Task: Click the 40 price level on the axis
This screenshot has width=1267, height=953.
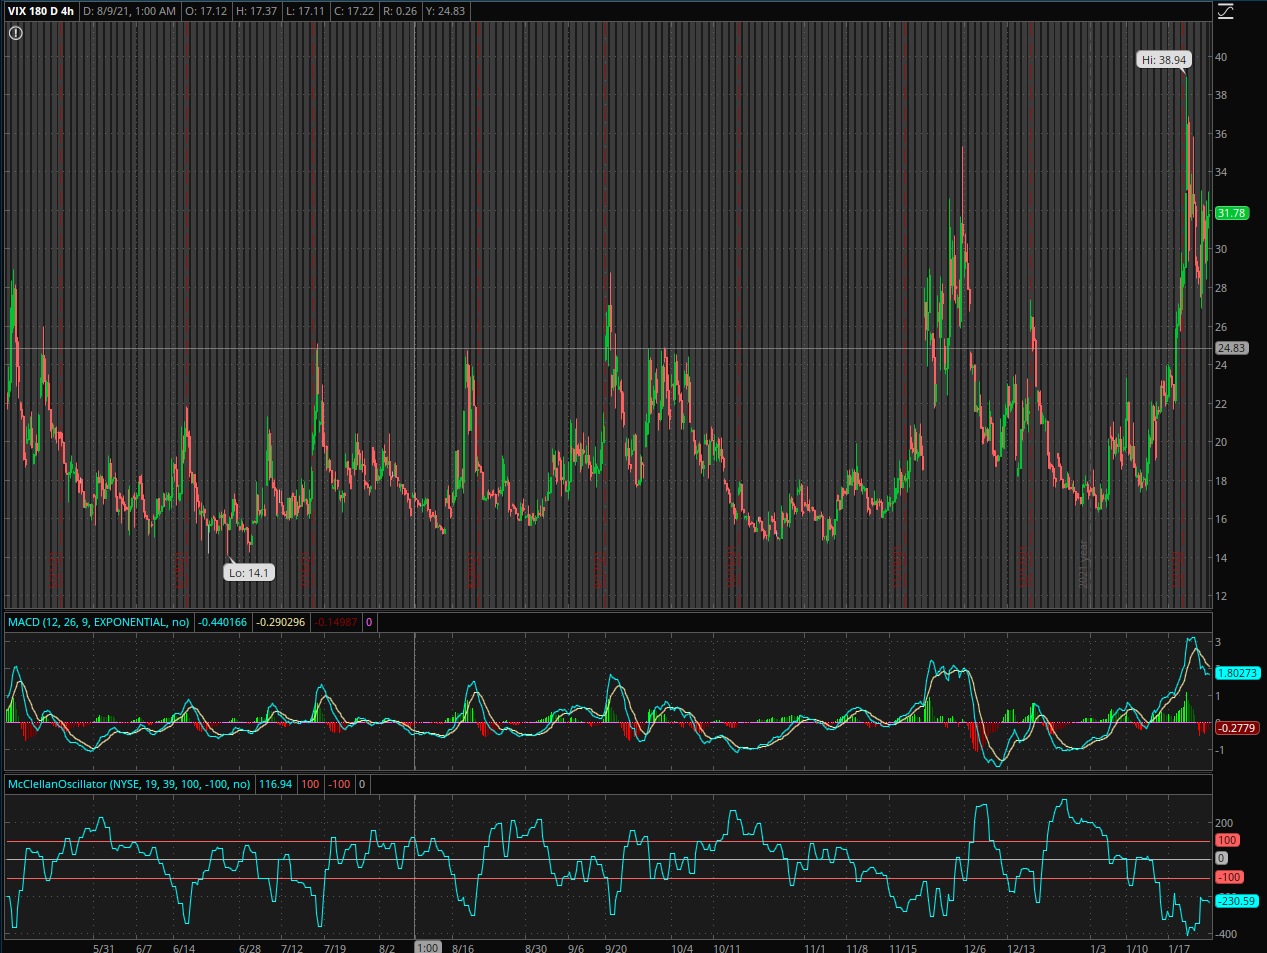Action: pyautogui.click(x=1221, y=57)
